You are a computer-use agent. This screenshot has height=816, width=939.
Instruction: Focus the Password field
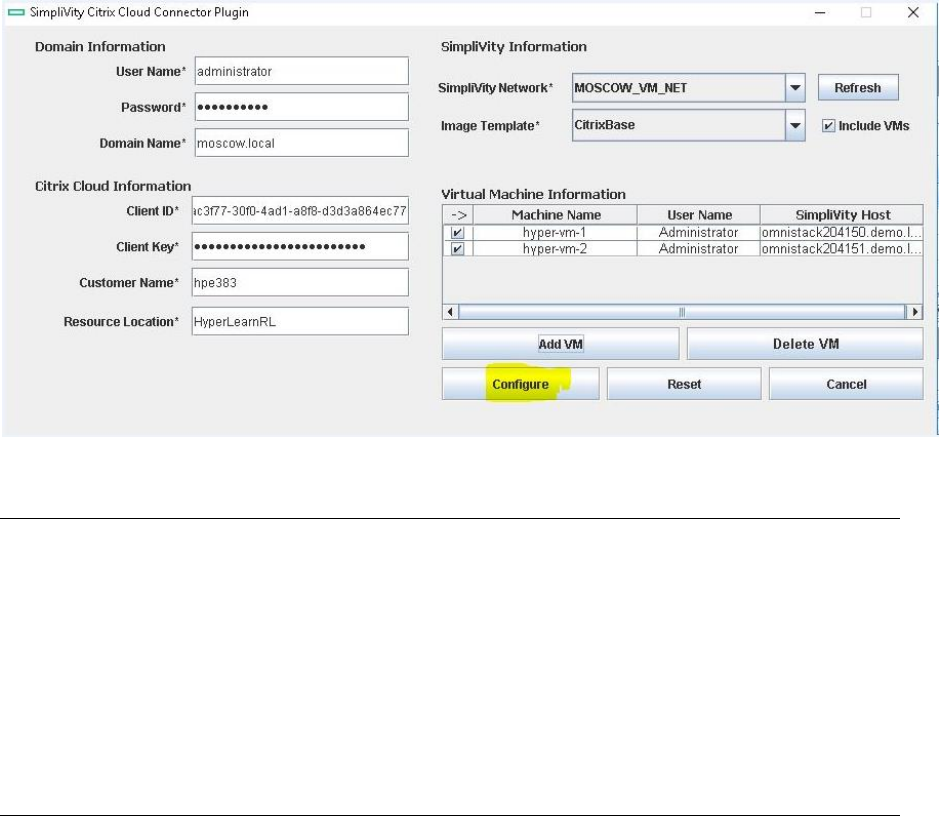302,107
